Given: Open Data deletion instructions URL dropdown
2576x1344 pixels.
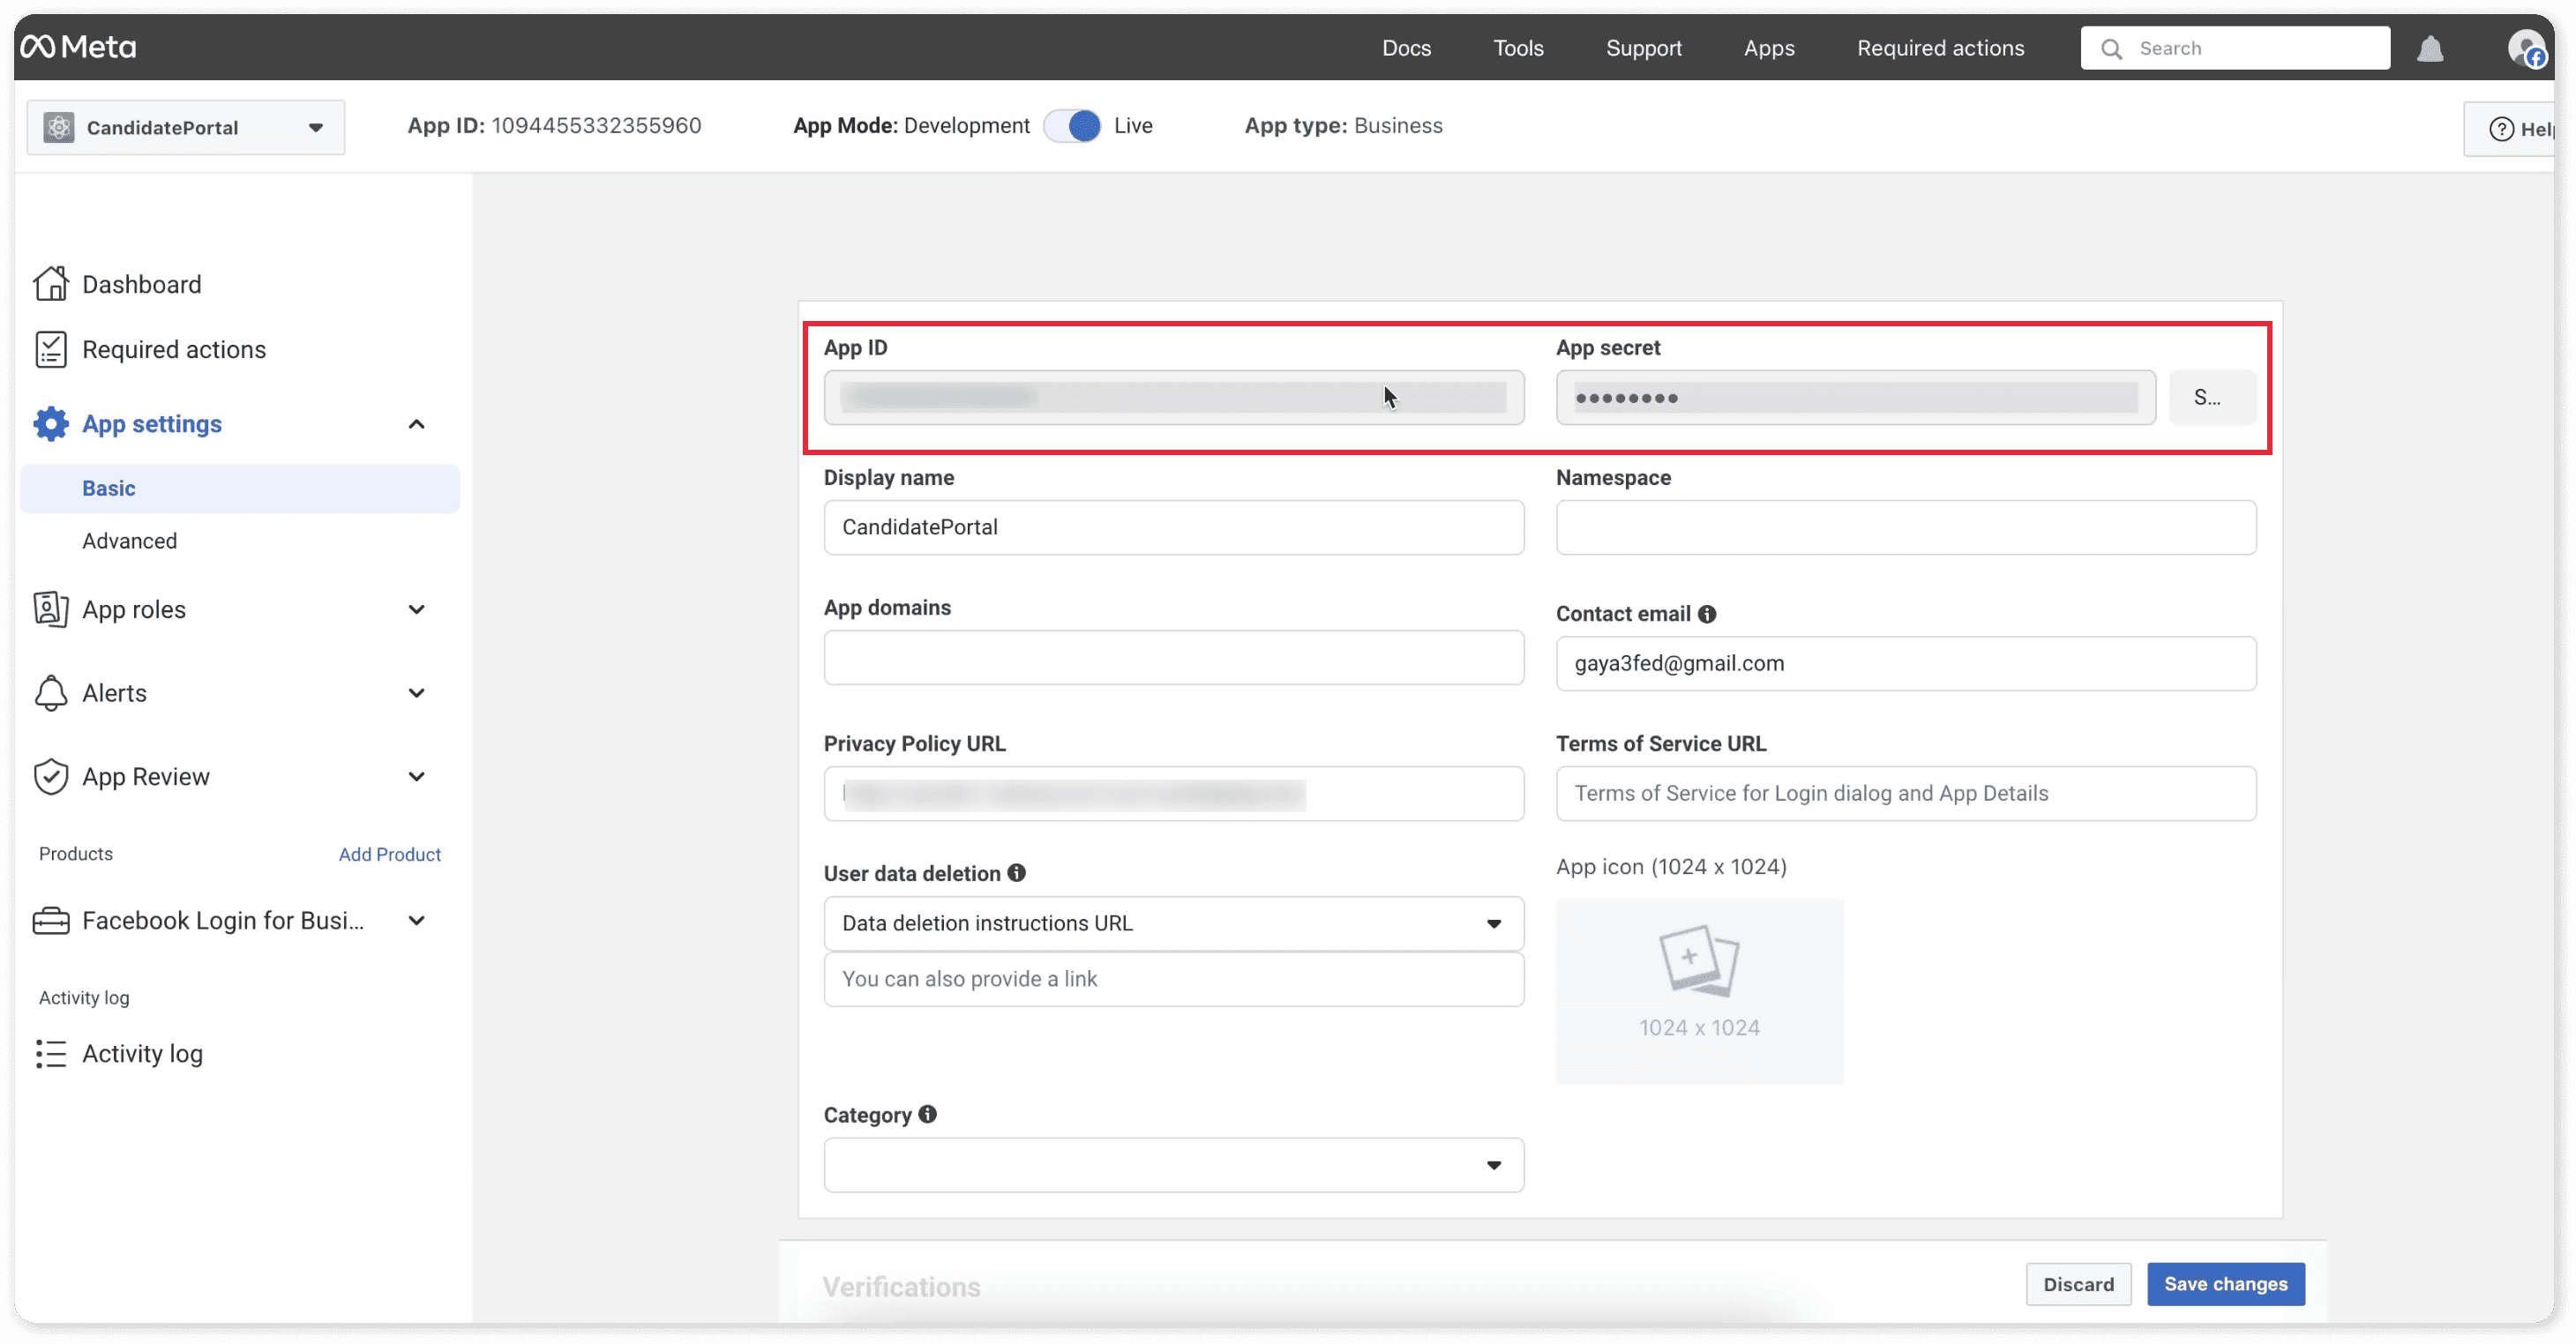Looking at the screenshot, I should point(1173,923).
